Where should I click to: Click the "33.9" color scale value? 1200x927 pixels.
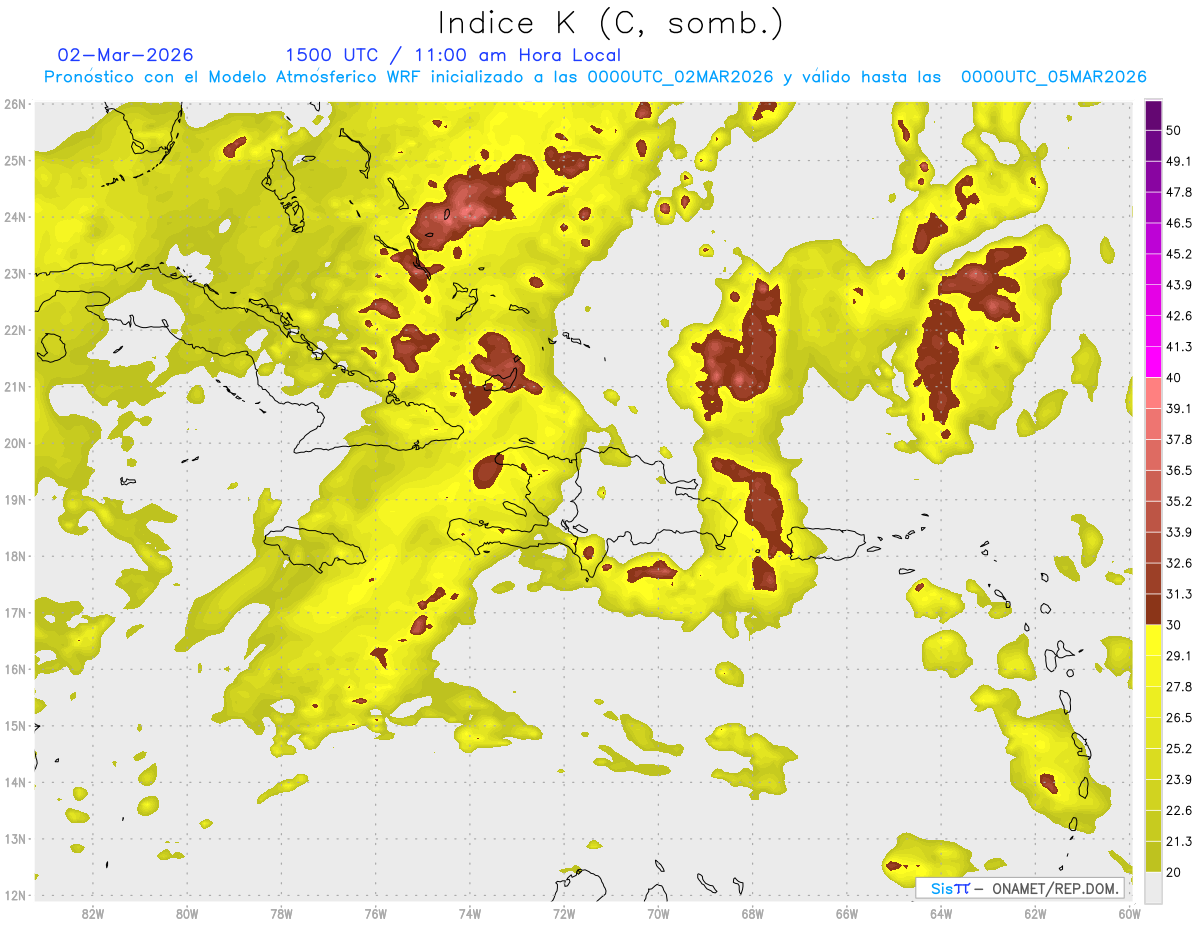[1179, 533]
